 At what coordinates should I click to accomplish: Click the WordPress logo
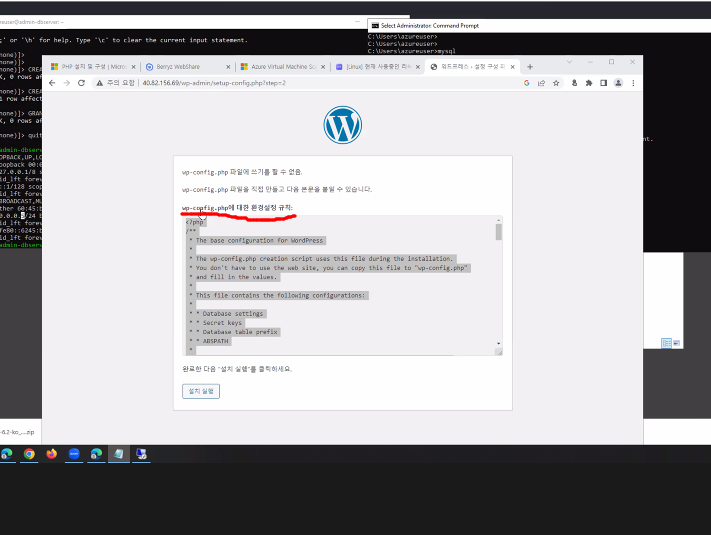tap(342, 125)
